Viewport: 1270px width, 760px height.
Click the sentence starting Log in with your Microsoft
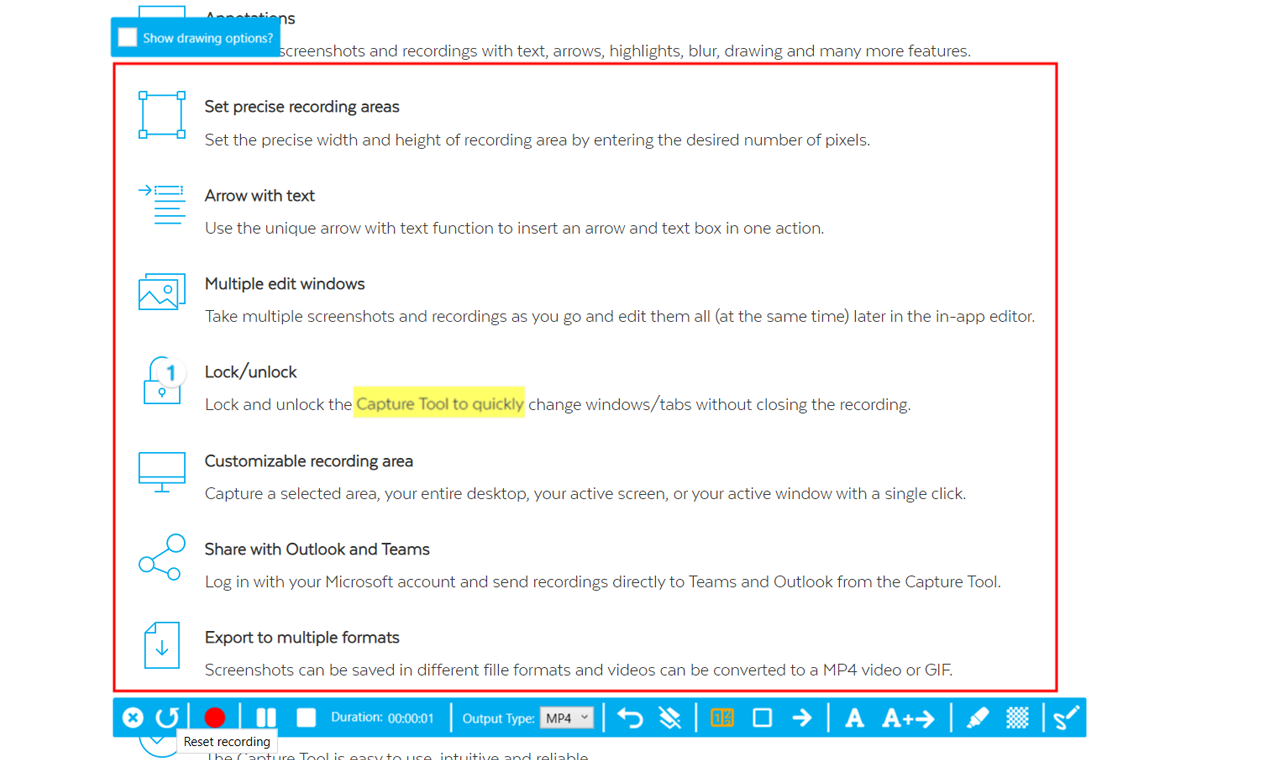point(602,581)
